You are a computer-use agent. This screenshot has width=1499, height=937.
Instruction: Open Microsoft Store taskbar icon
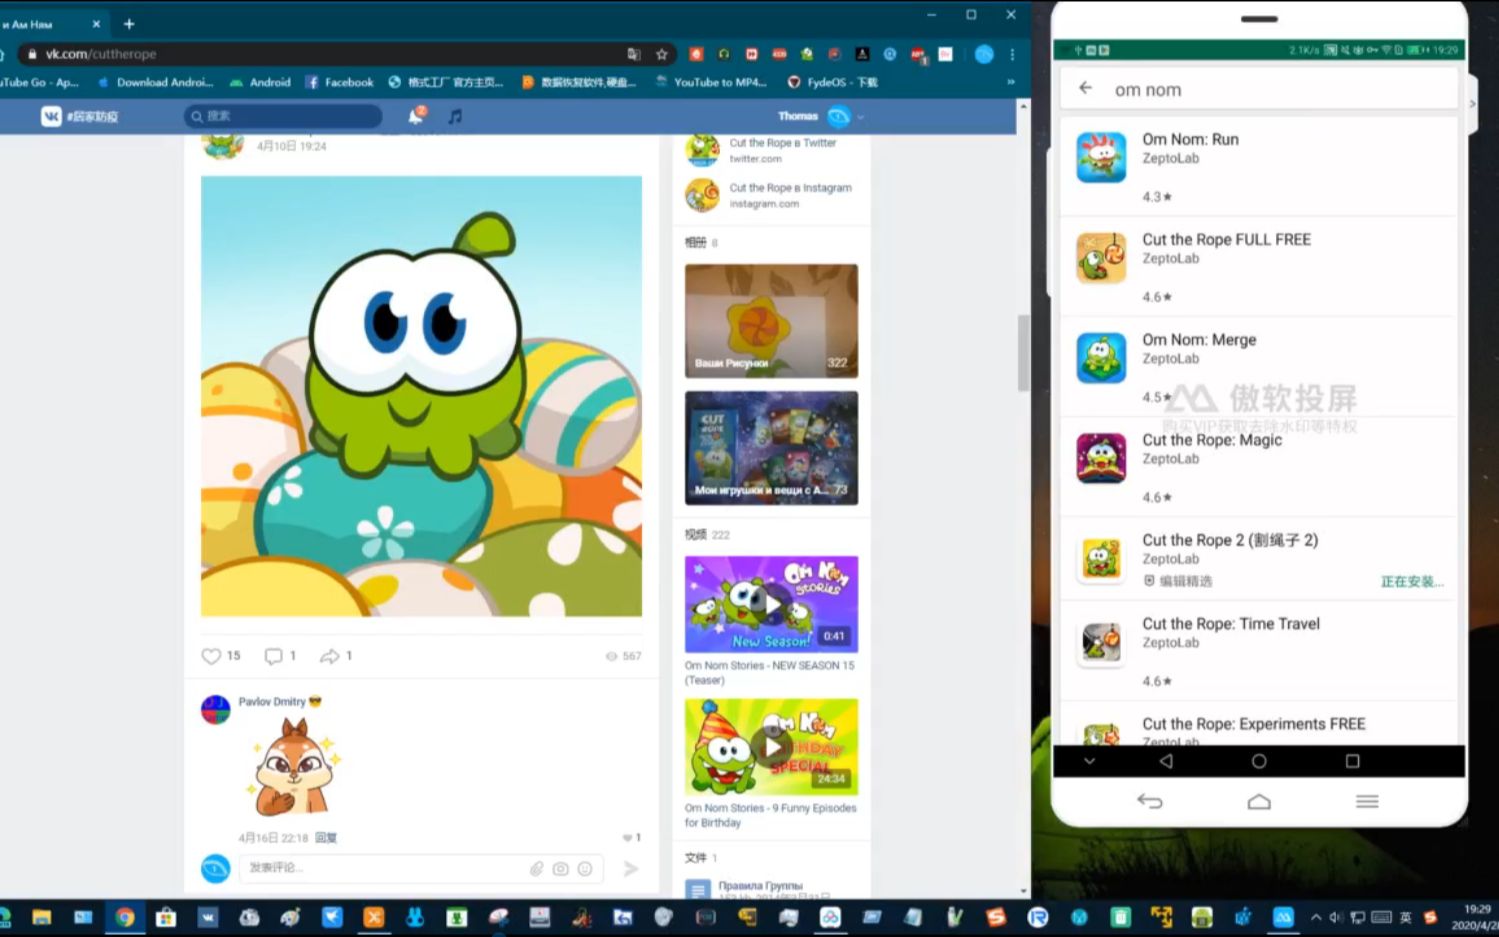166,917
